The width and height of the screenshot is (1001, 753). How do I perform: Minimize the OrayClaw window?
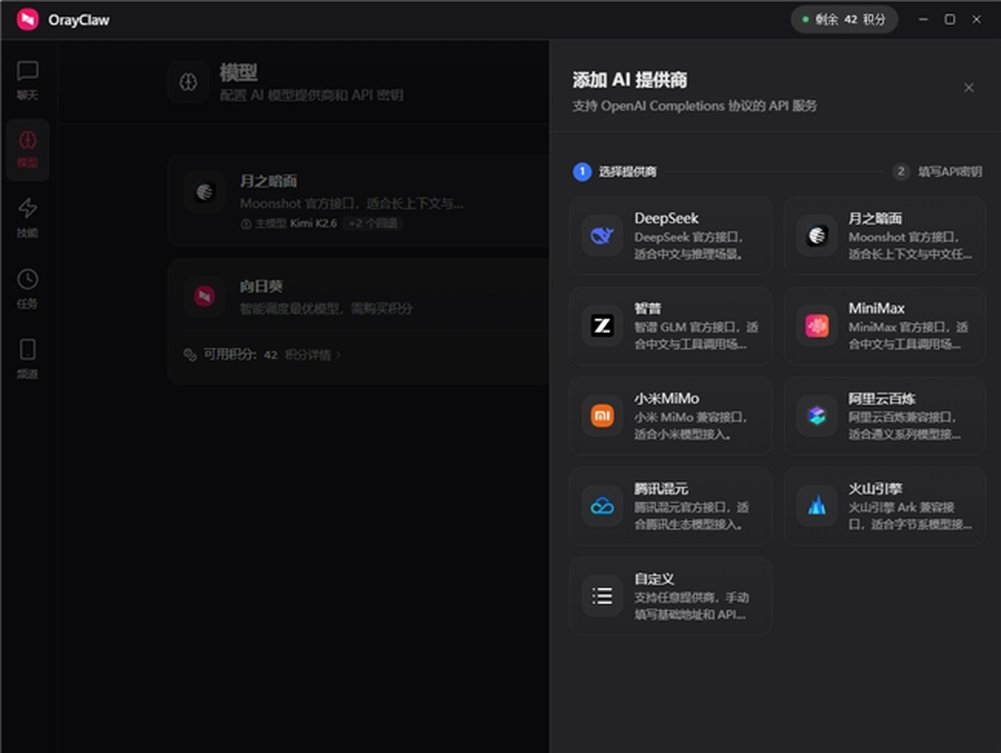click(923, 20)
